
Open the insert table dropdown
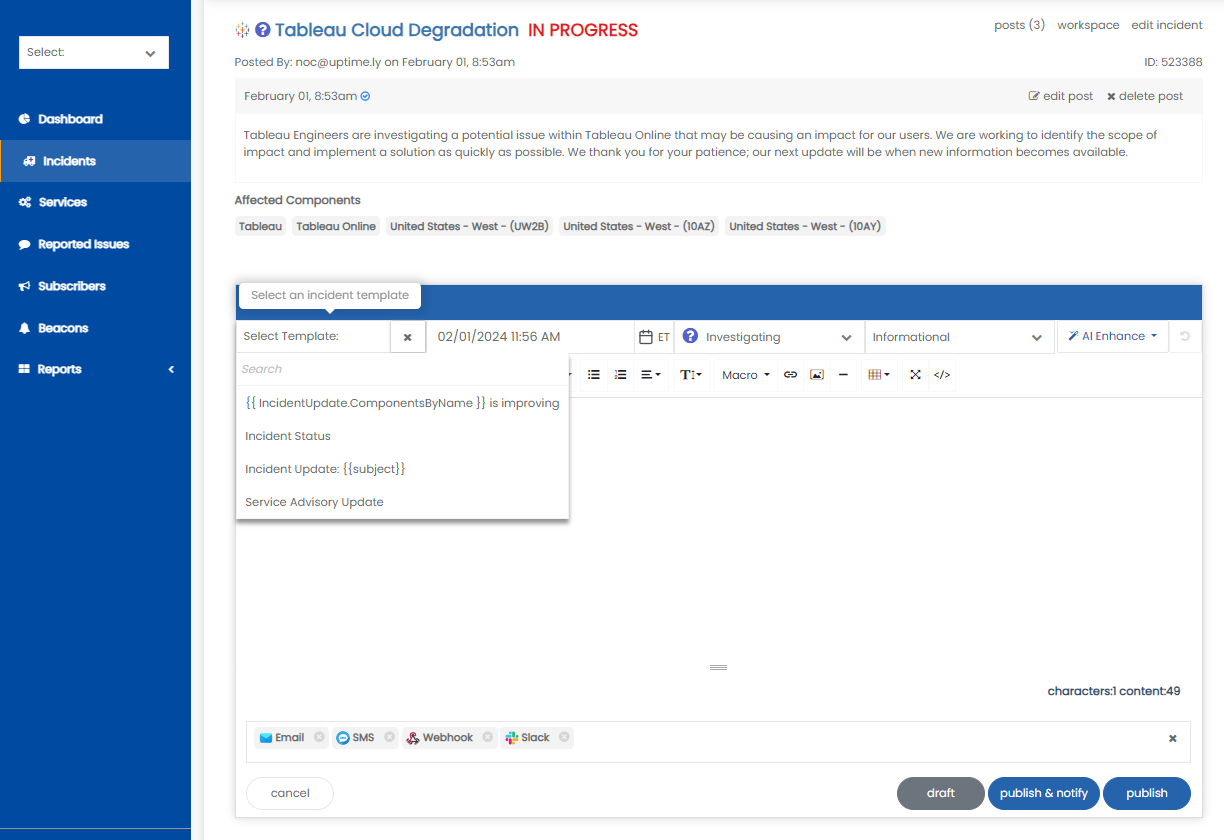(x=879, y=375)
